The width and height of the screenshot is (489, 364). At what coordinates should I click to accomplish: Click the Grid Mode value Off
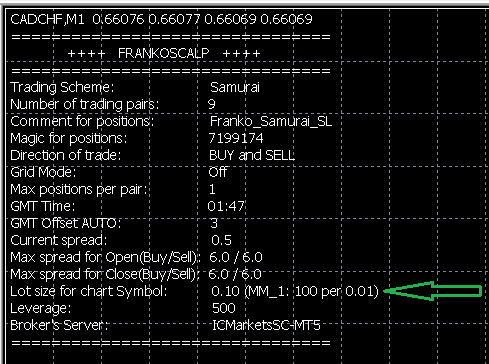pos(217,172)
